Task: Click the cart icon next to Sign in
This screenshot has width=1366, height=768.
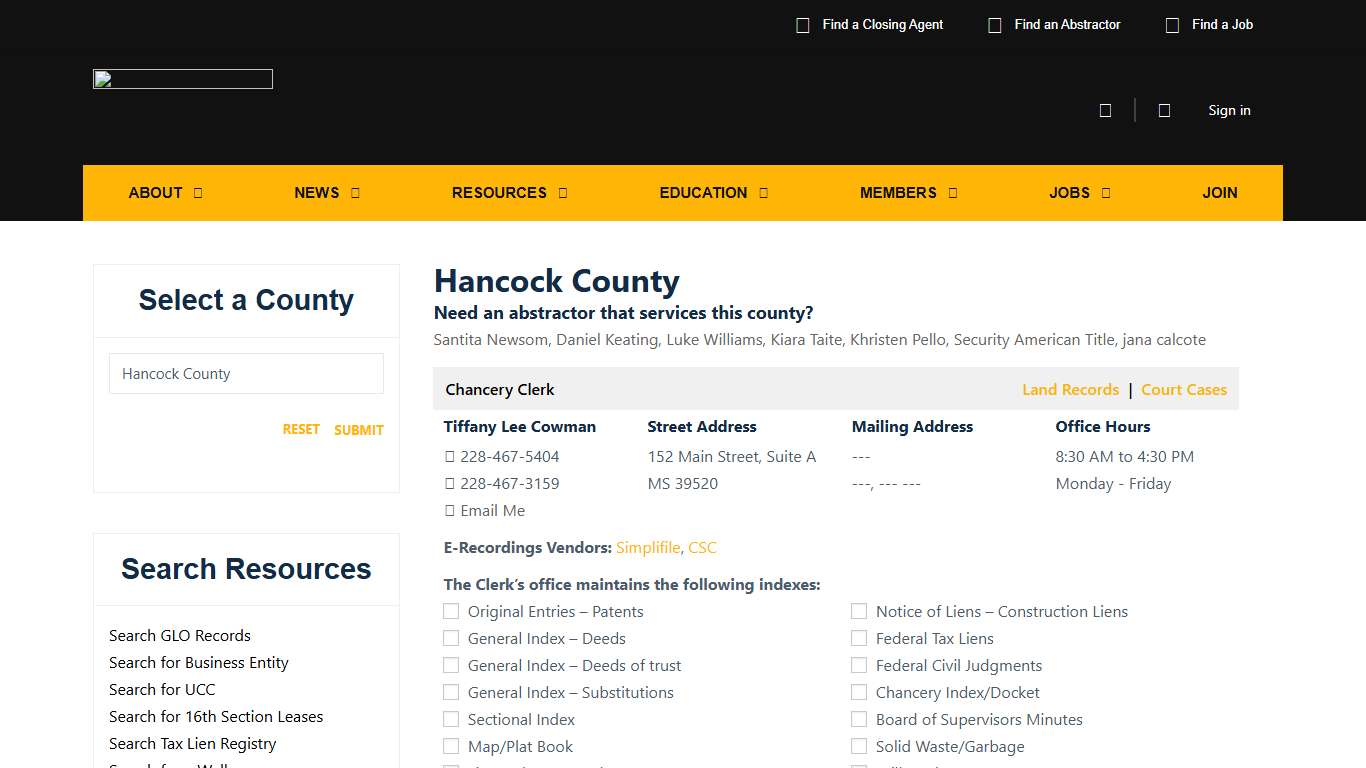Action: coord(1164,110)
